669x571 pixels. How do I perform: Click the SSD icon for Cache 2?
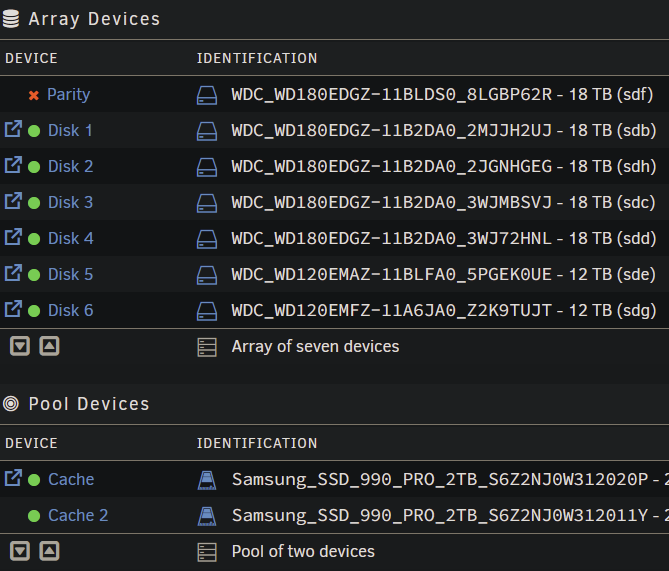tap(207, 516)
